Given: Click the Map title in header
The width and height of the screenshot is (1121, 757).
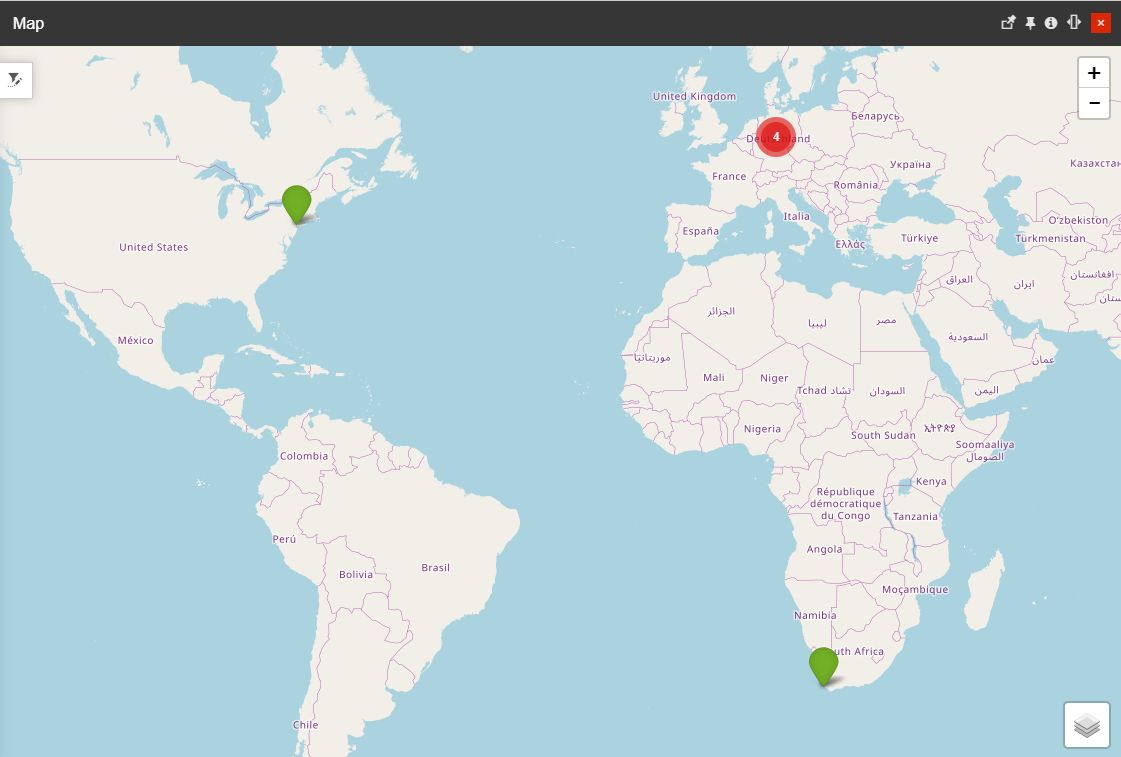Looking at the screenshot, I should pyautogui.click(x=28, y=23).
